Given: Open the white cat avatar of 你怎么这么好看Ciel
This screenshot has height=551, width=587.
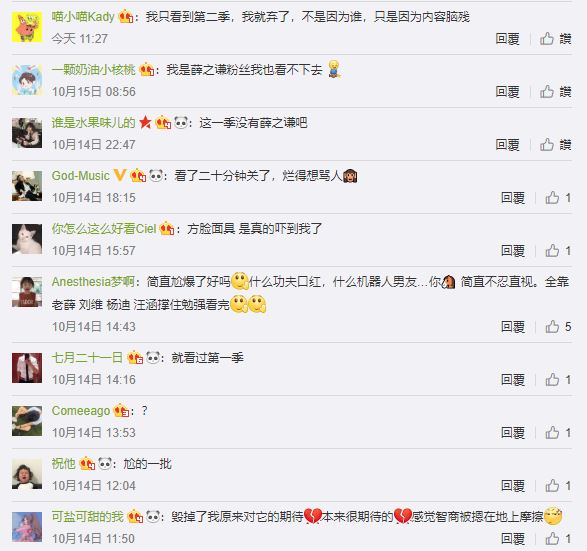Looking at the screenshot, I should 27,239.
